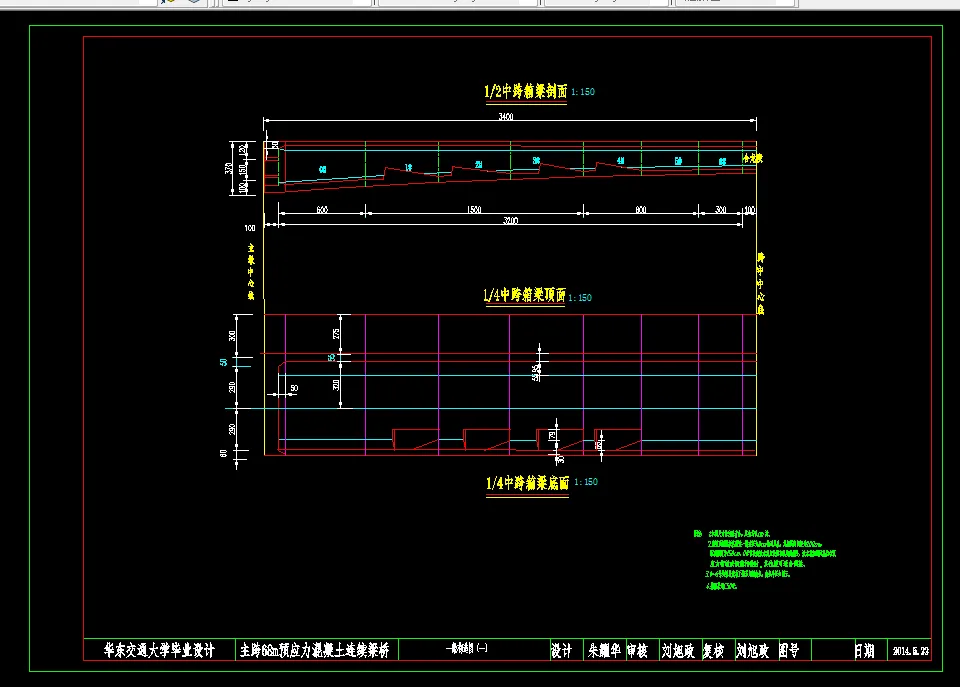The width and height of the screenshot is (960, 687).
Task: Pick the cyan 50 dimension left of plan
Action: (223, 362)
